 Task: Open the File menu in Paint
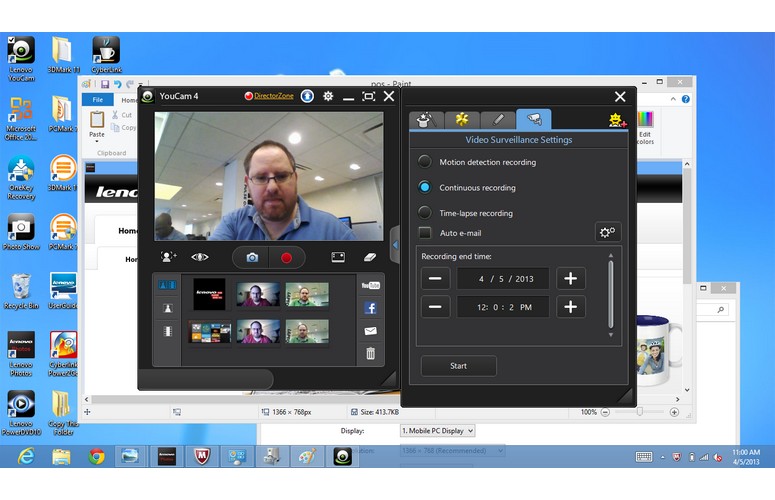[98, 99]
